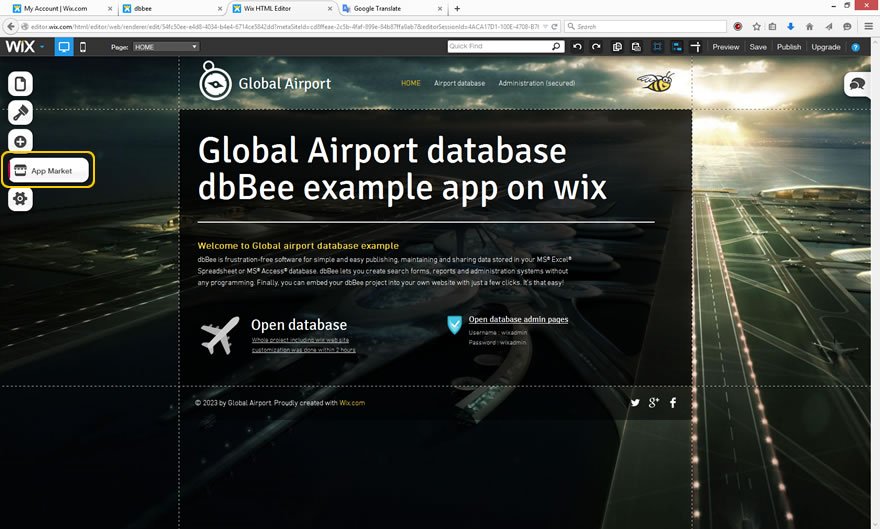Select the Welcome to Global airport database heading
Screen dimensions: 880x529
pyautogui.click(x=298, y=246)
